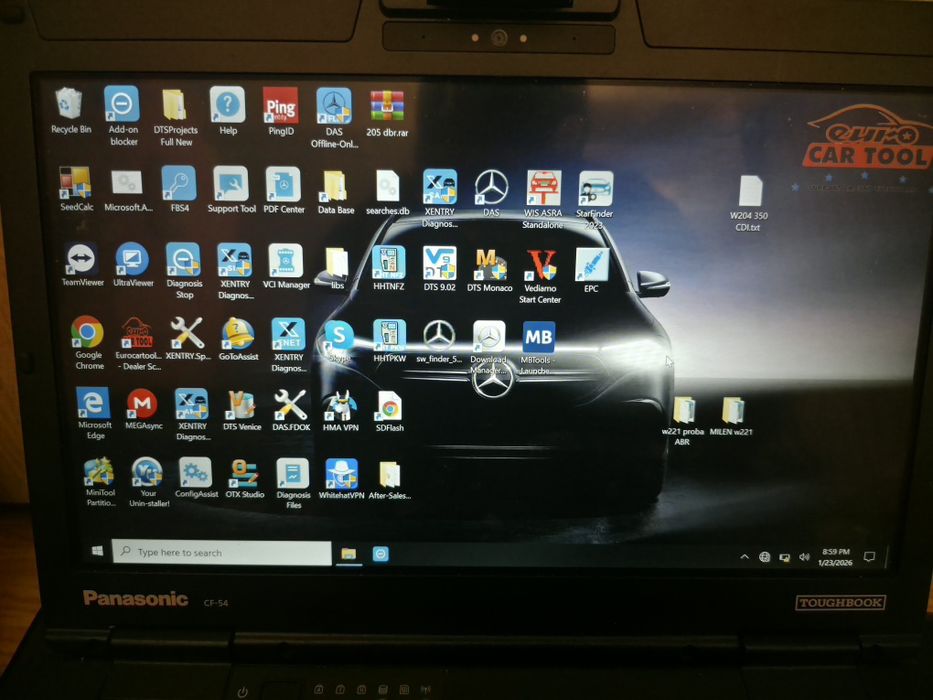This screenshot has width=933, height=700.
Task: Open the Add-on blocker shortcut
Action: pos(121,104)
